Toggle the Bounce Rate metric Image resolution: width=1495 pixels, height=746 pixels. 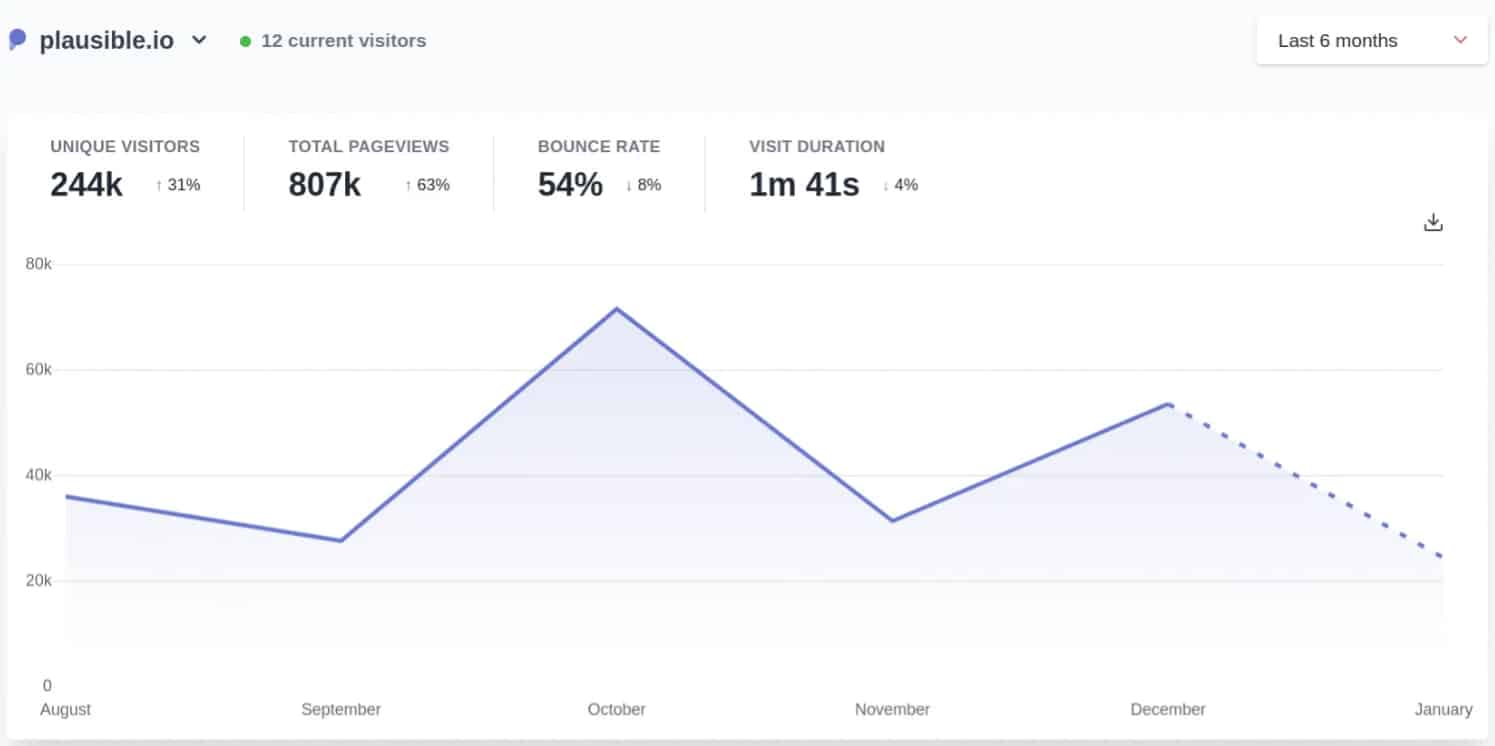coord(598,166)
